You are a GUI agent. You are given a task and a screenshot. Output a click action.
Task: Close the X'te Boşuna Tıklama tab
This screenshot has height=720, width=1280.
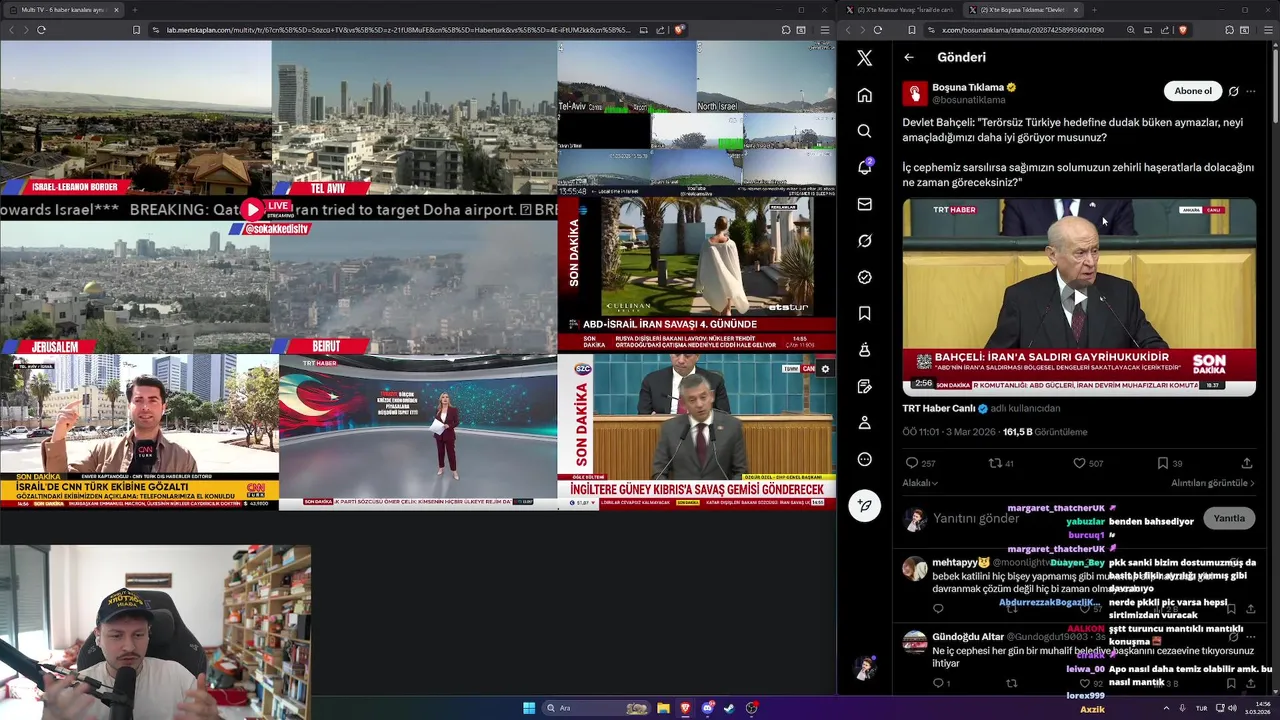tap(1076, 10)
